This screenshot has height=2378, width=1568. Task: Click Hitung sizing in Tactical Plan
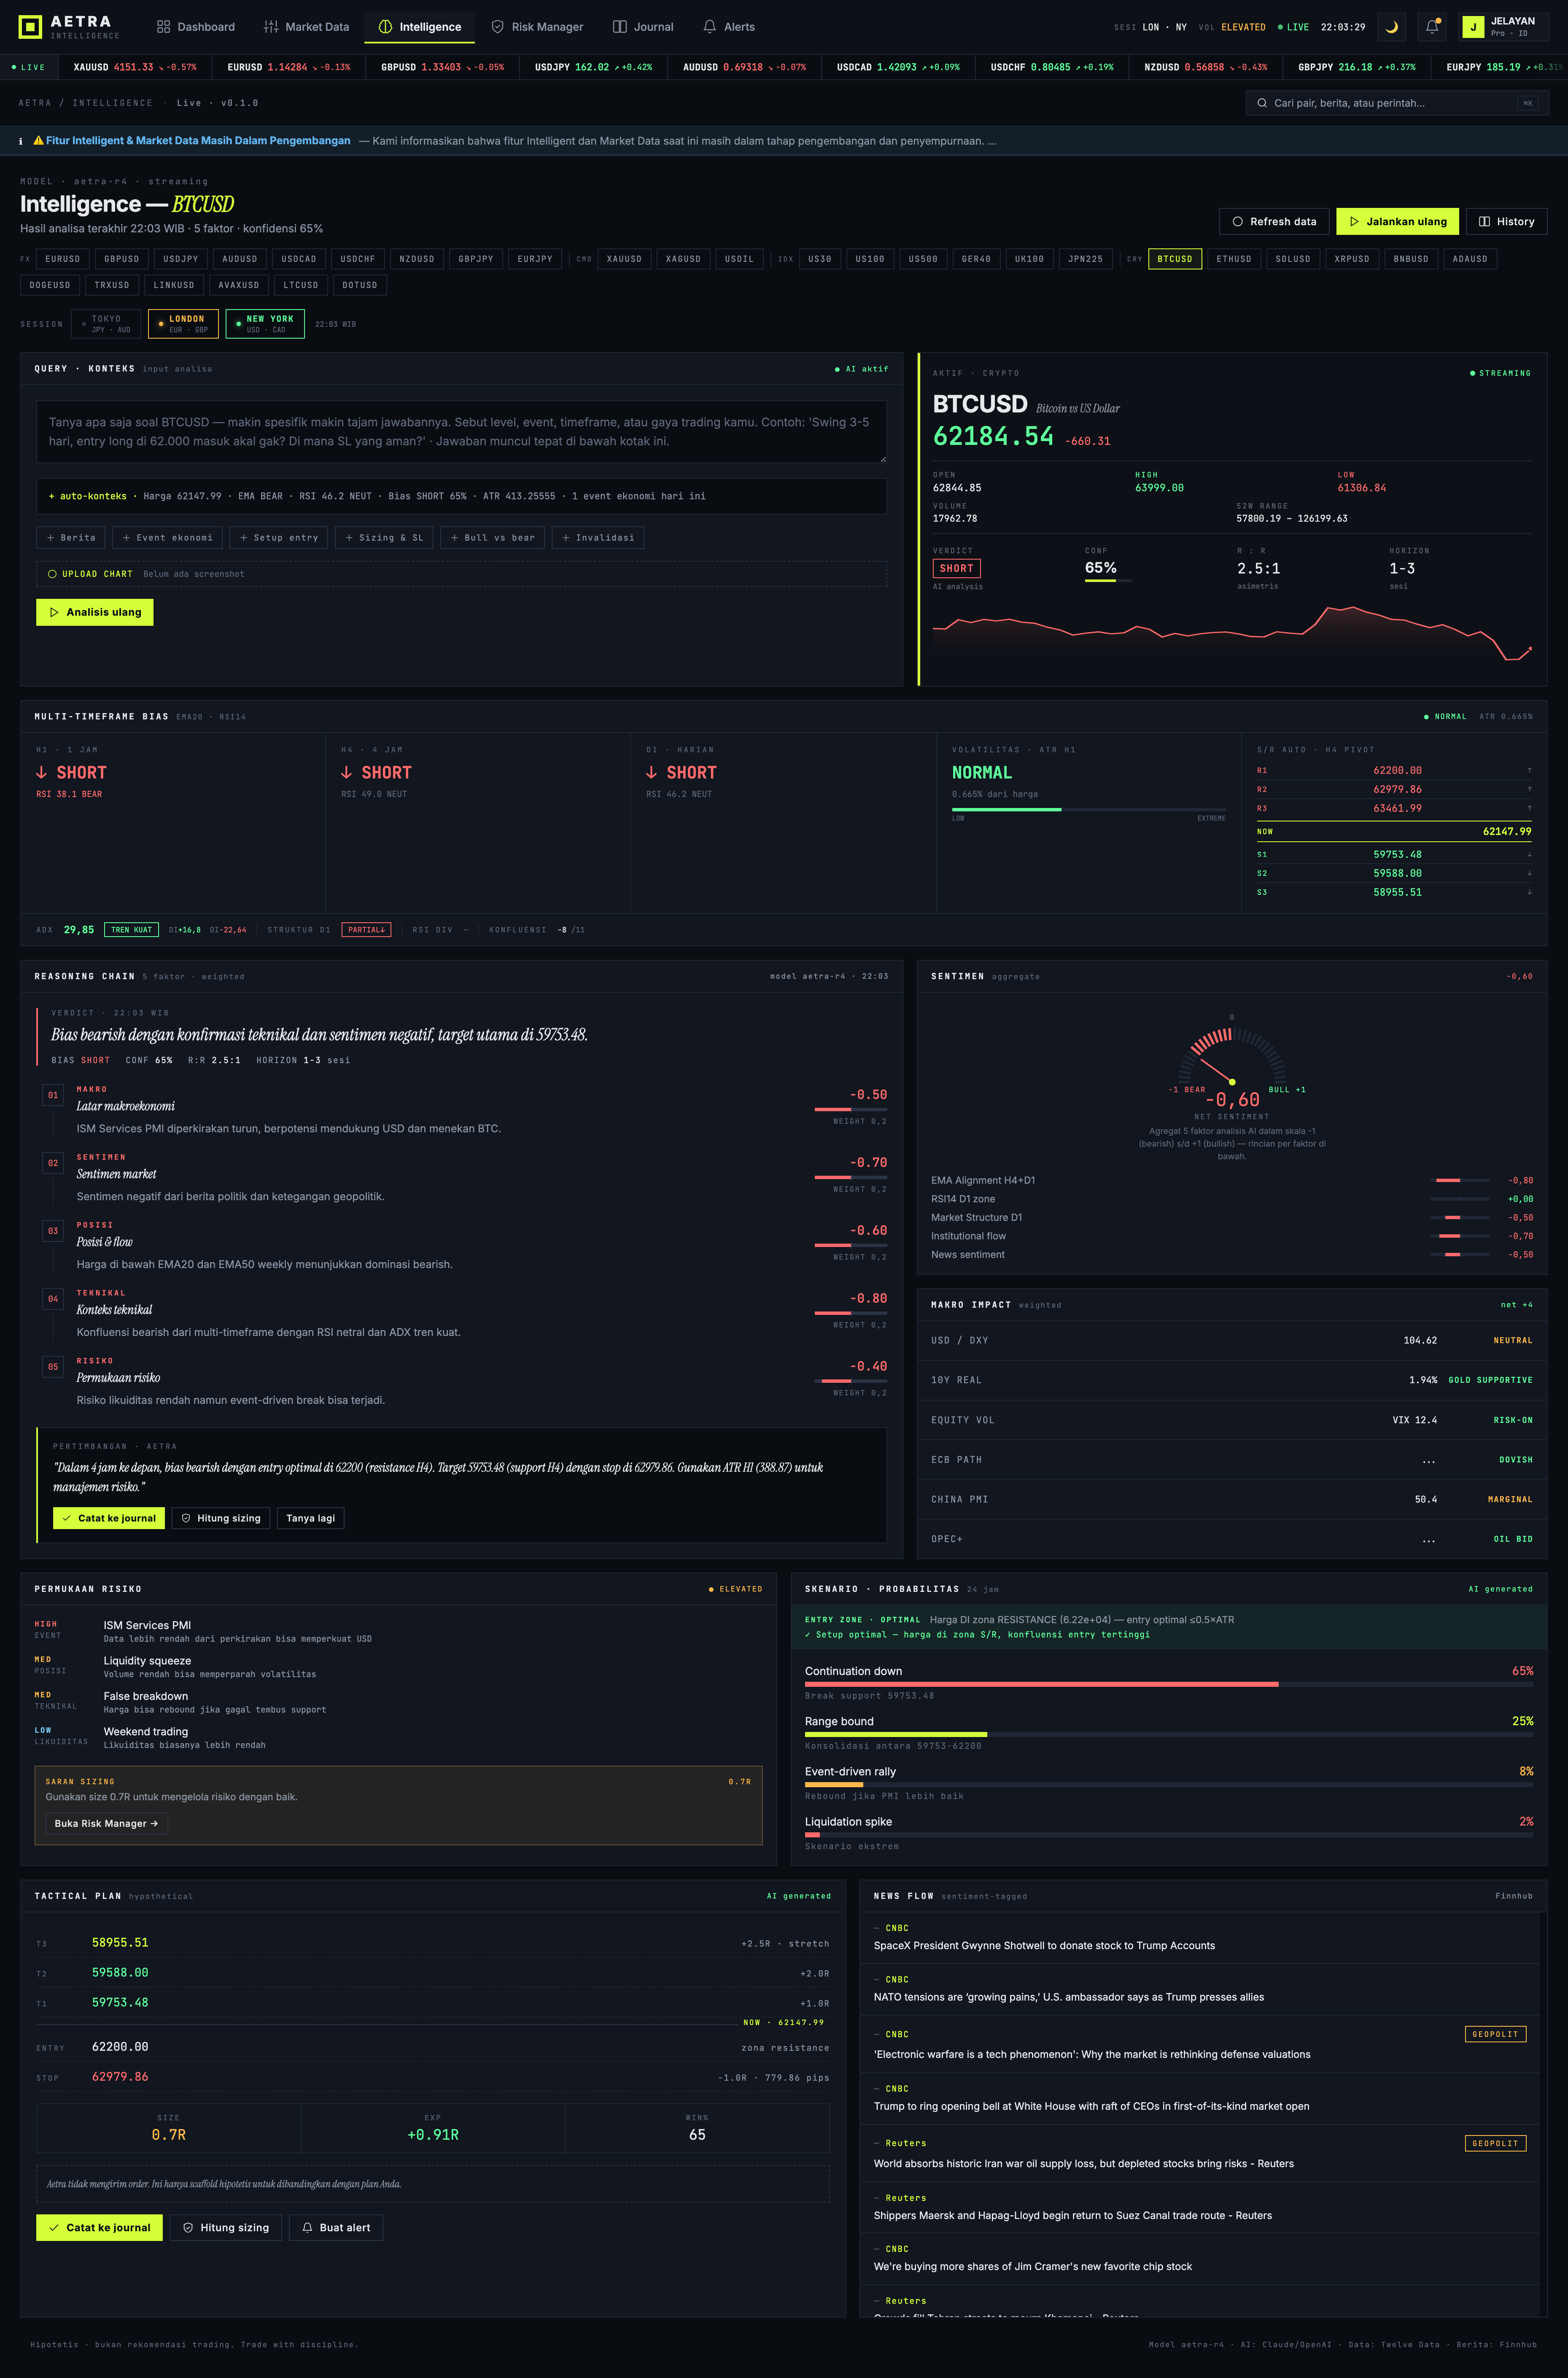pos(226,2227)
